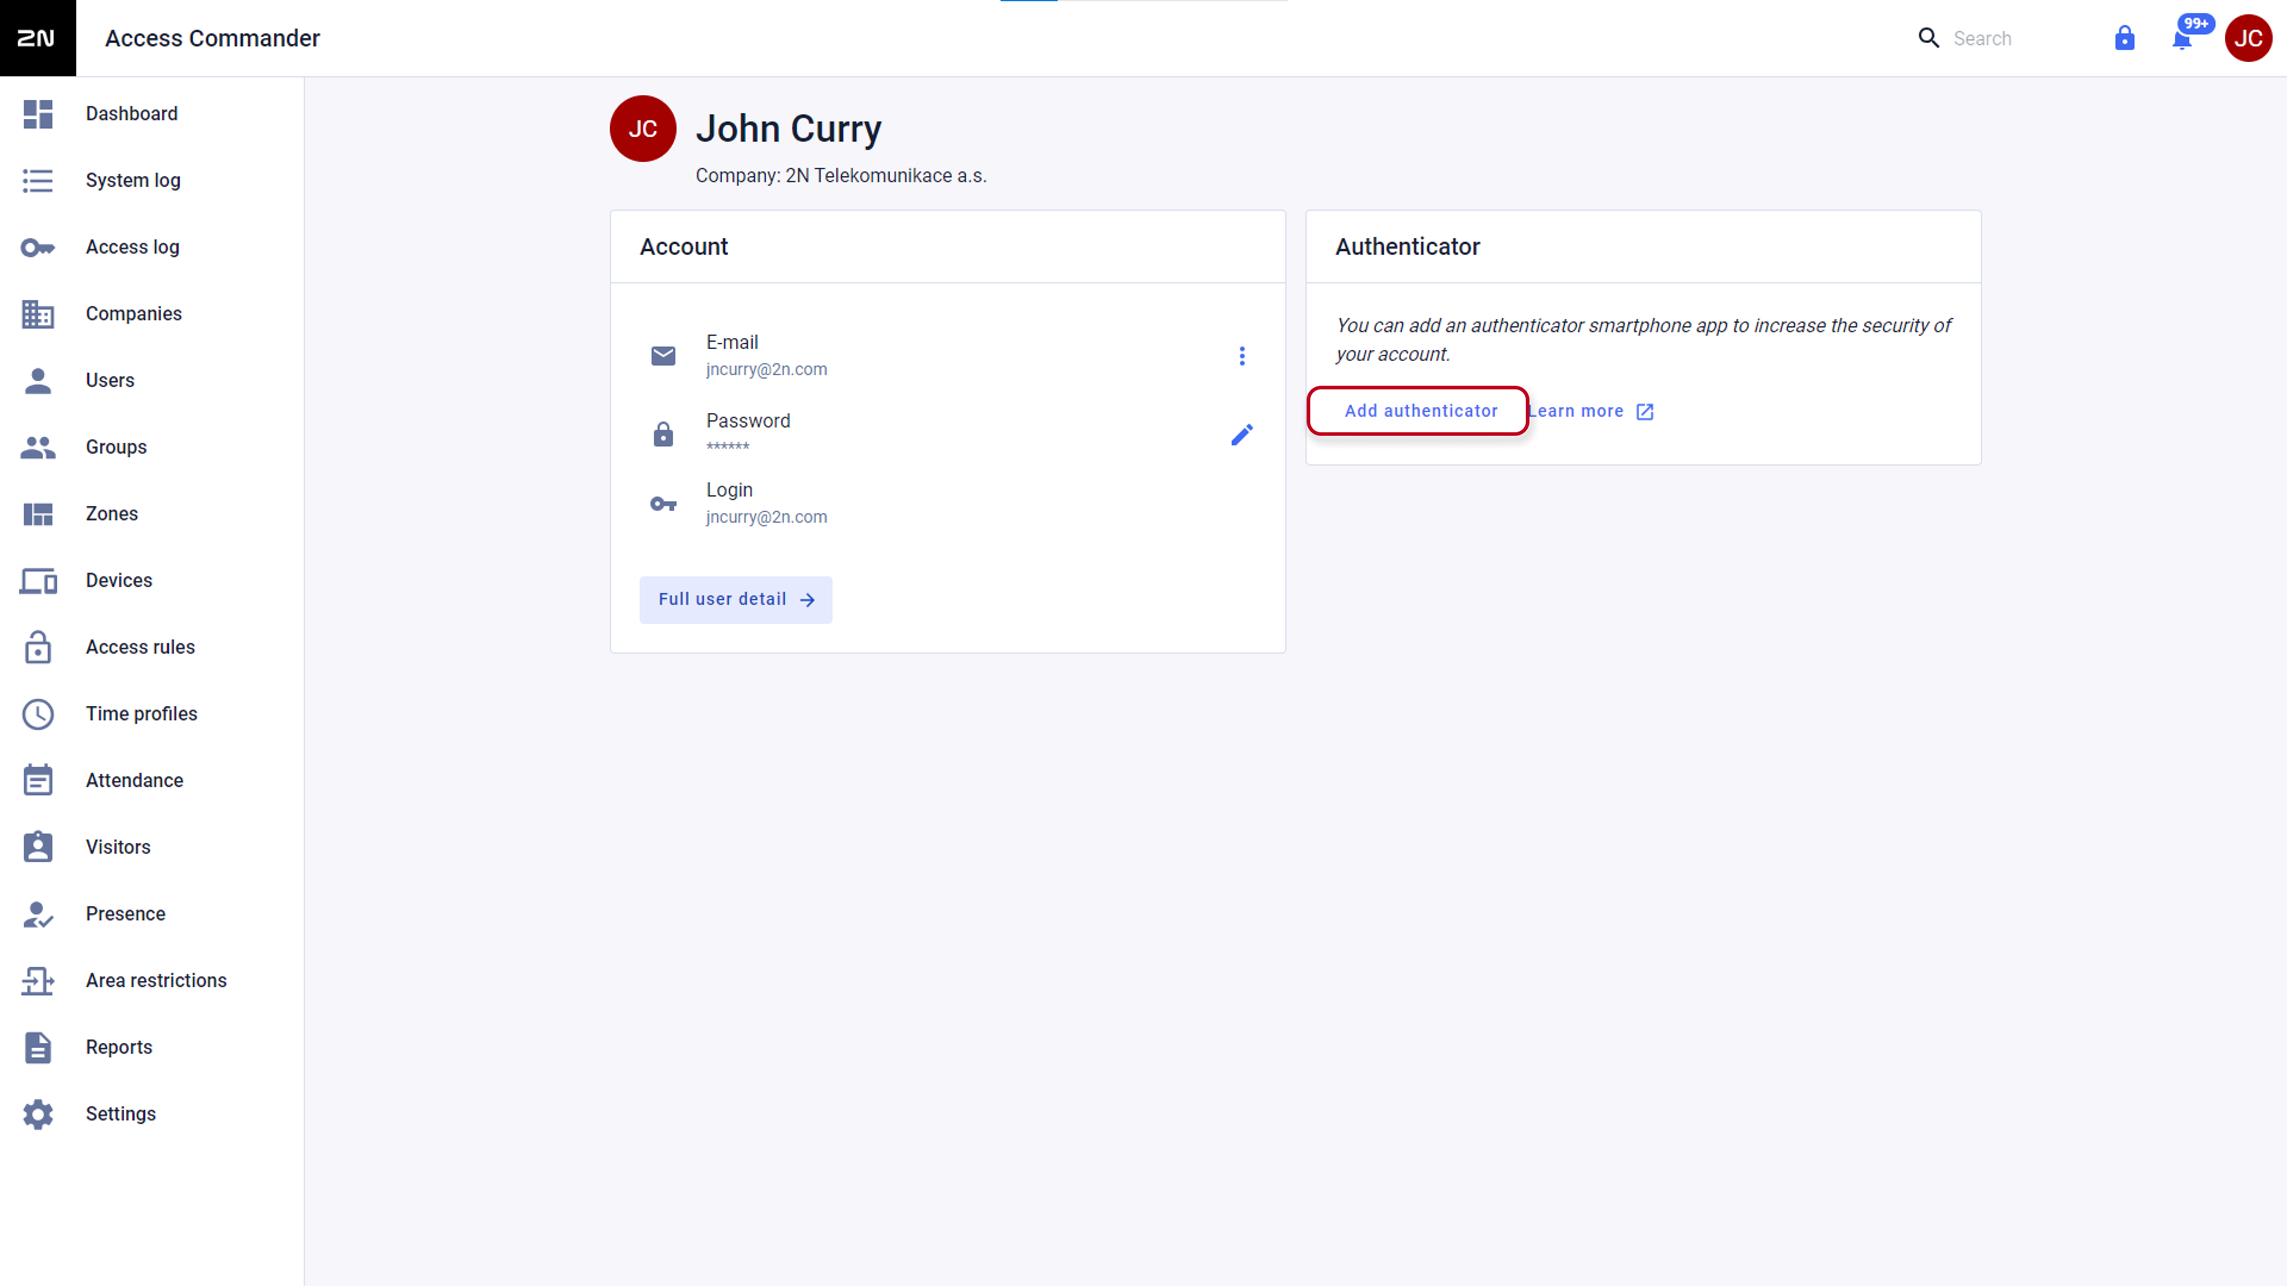
Task: Select the Attendance calendar icon
Action: pyautogui.click(x=38, y=780)
